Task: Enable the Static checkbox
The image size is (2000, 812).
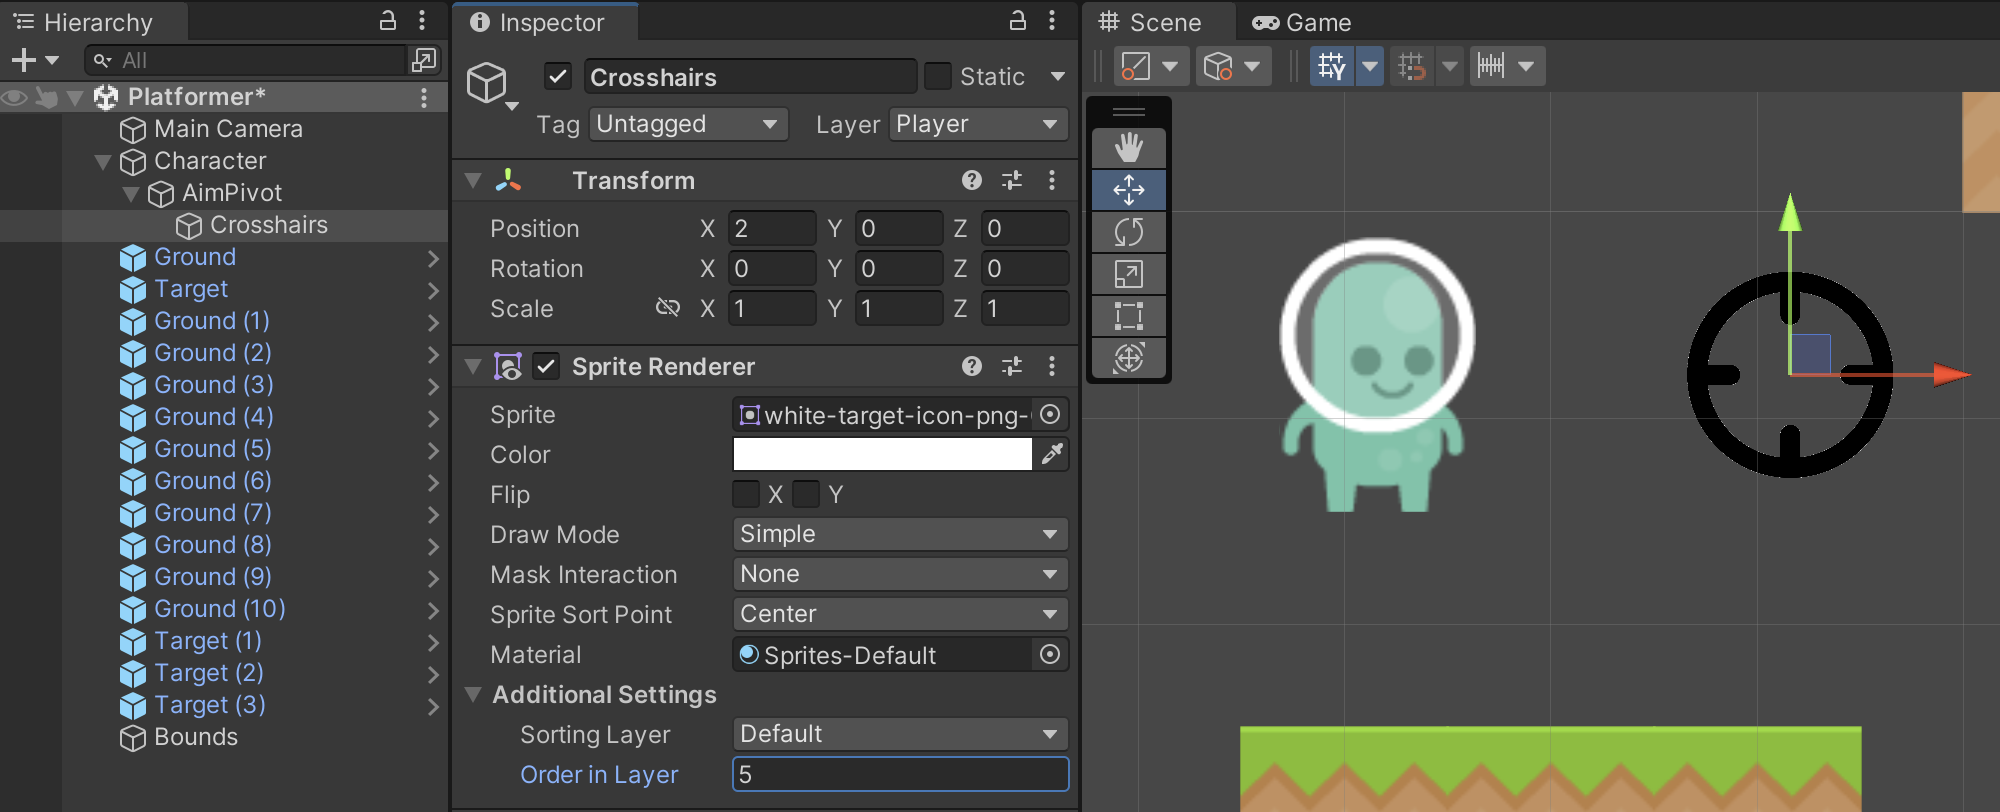Action: pos(938,76)
